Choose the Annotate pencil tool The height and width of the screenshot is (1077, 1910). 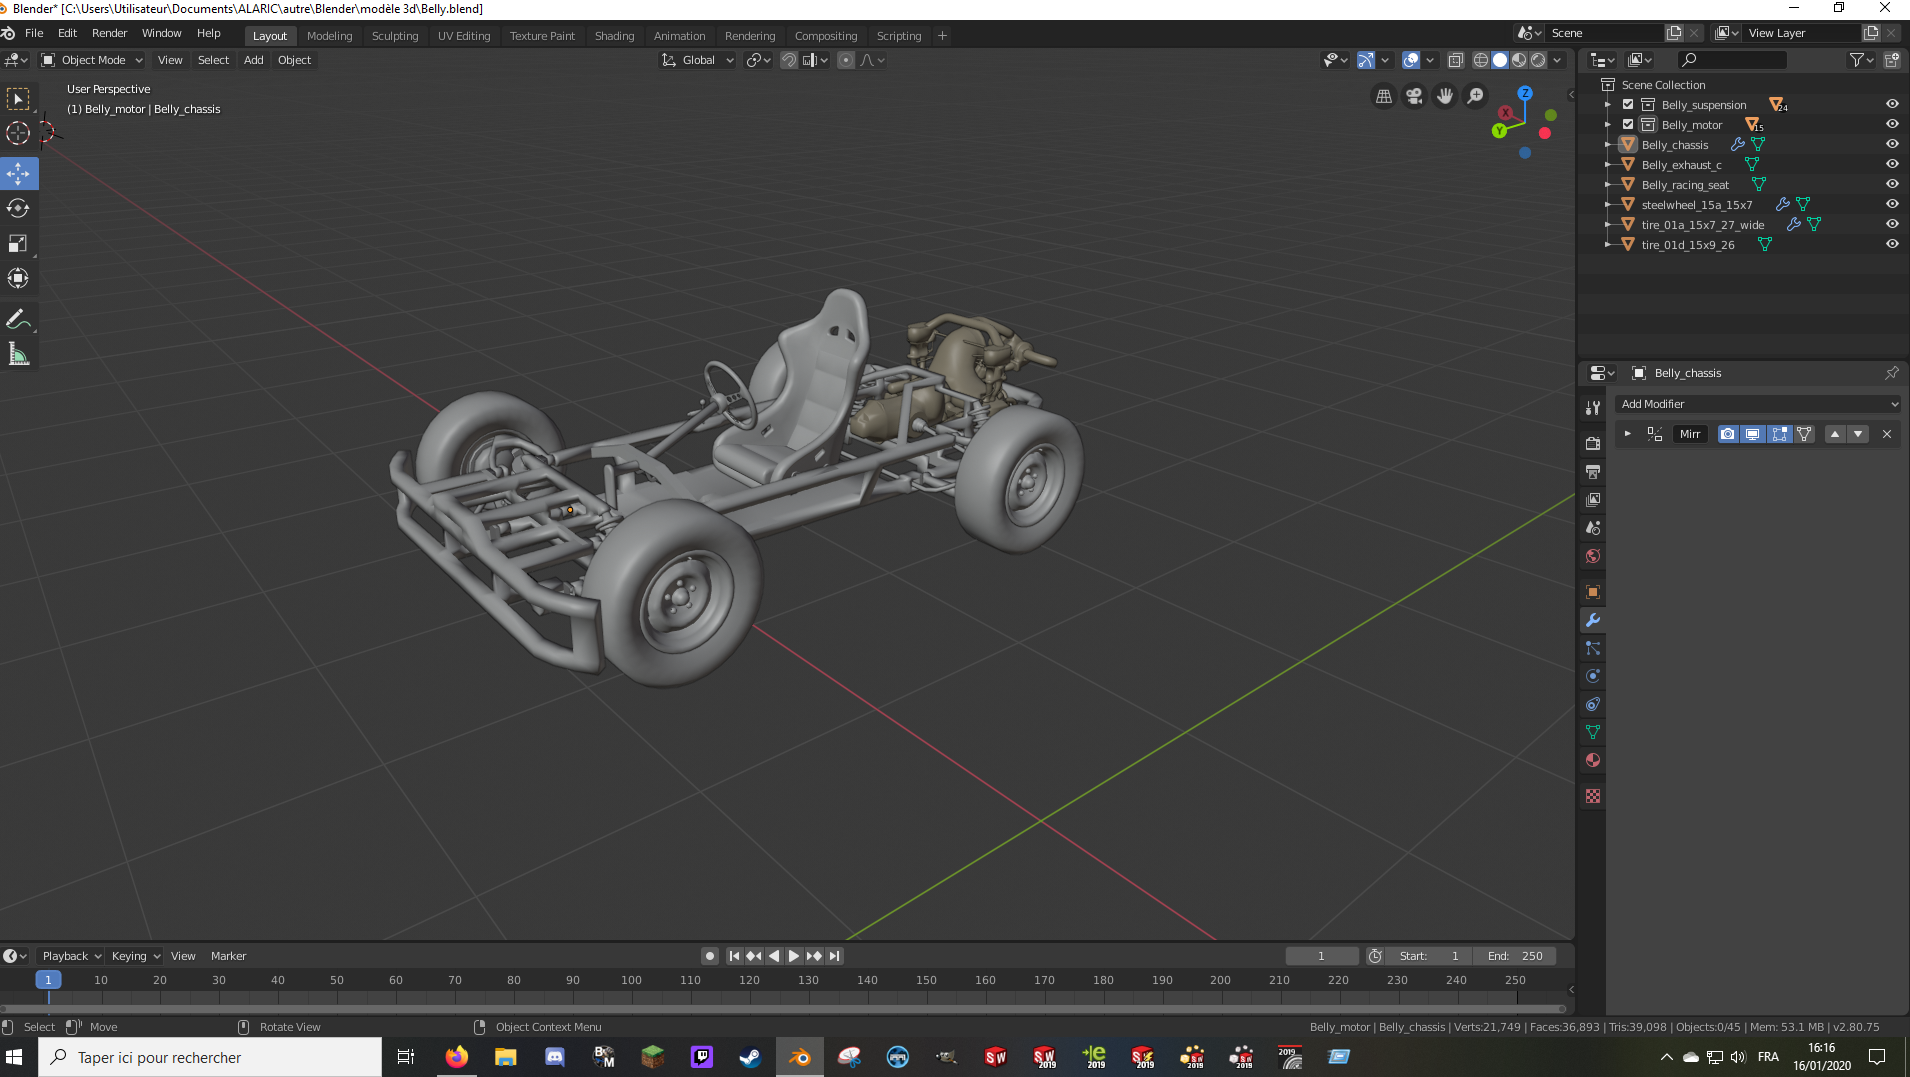(x=18, y=319)
